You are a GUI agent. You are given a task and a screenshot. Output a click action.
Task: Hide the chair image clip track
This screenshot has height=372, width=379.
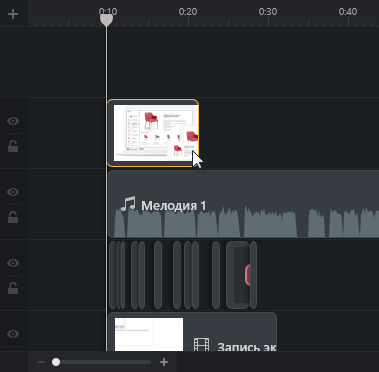13,121
